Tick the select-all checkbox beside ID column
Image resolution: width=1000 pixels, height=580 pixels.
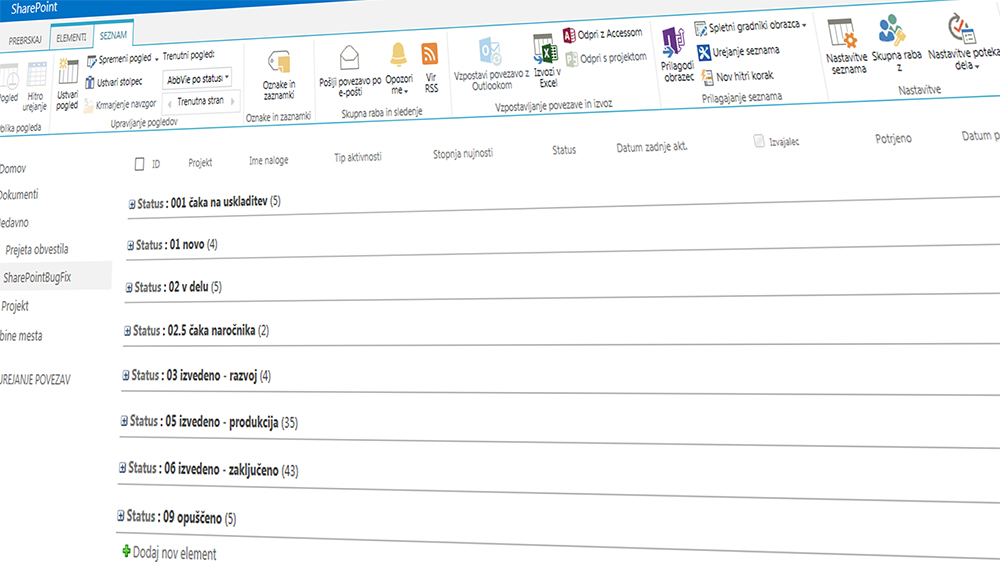click(x=139, y=163)
